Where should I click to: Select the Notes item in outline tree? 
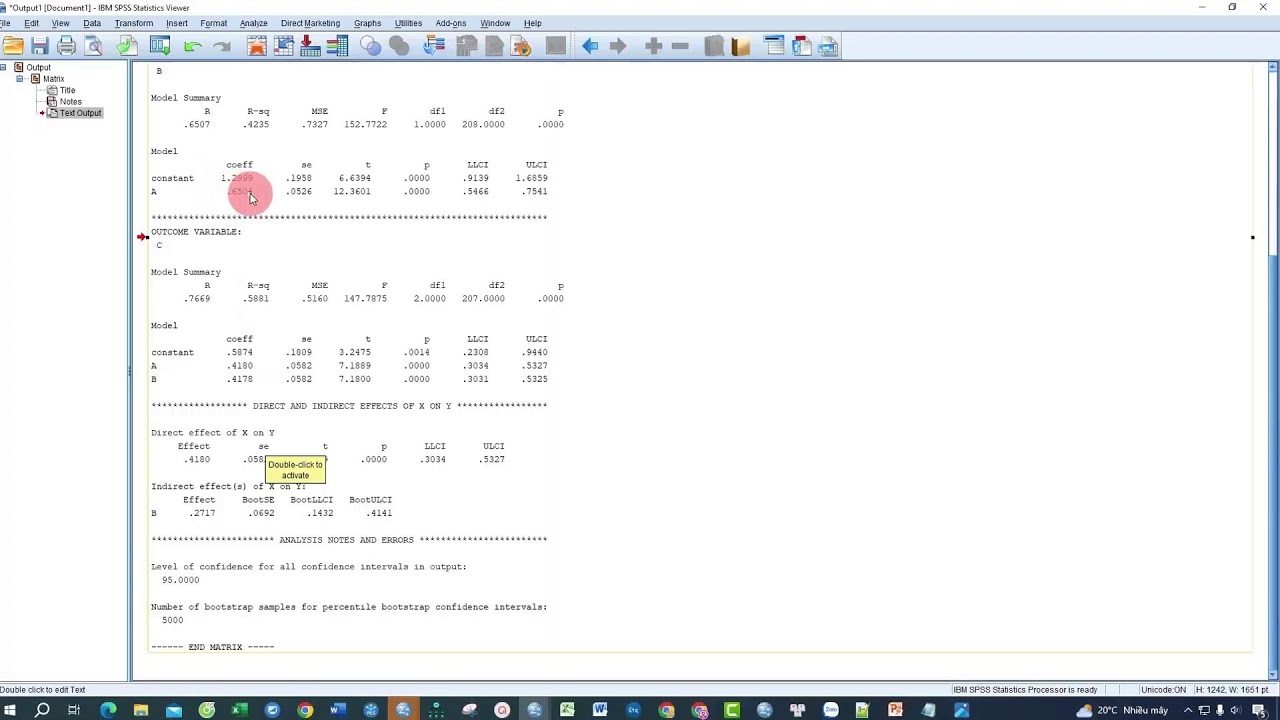tap(71, 101)
